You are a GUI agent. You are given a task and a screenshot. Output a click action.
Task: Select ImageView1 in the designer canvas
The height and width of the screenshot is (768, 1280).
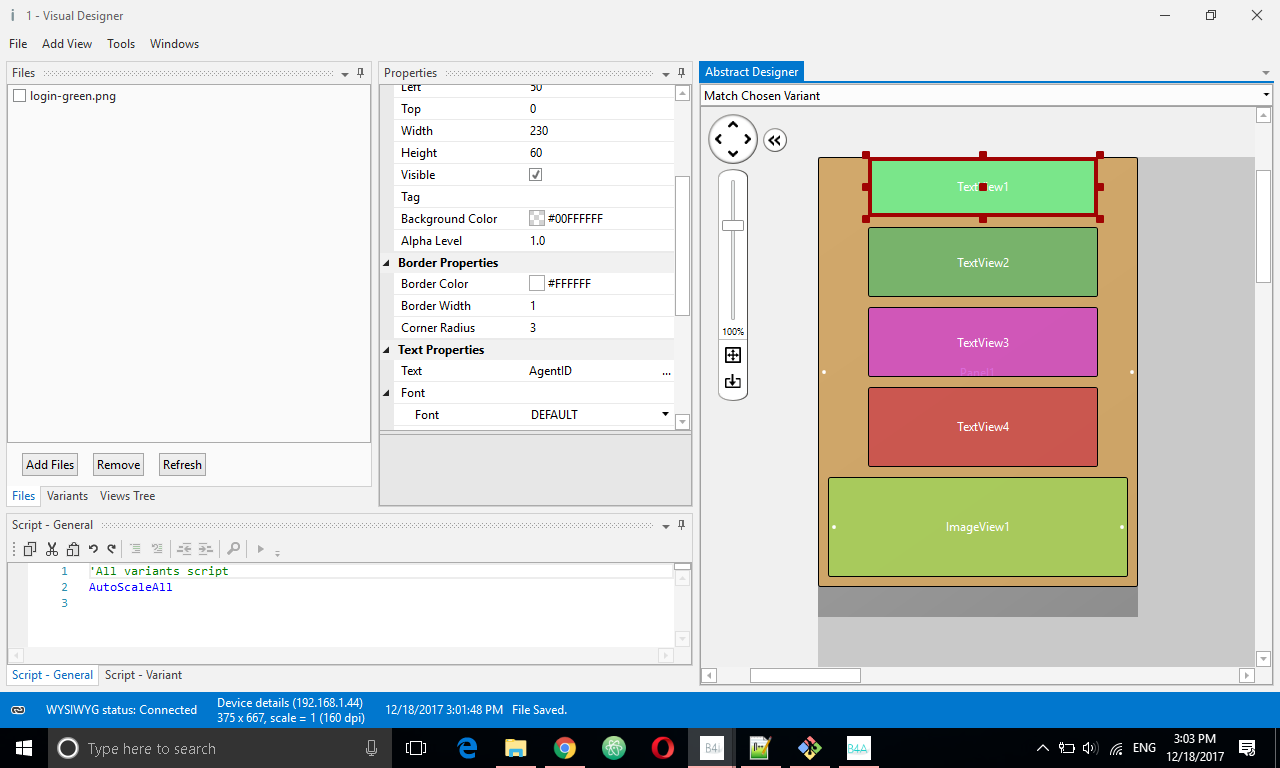978,527
